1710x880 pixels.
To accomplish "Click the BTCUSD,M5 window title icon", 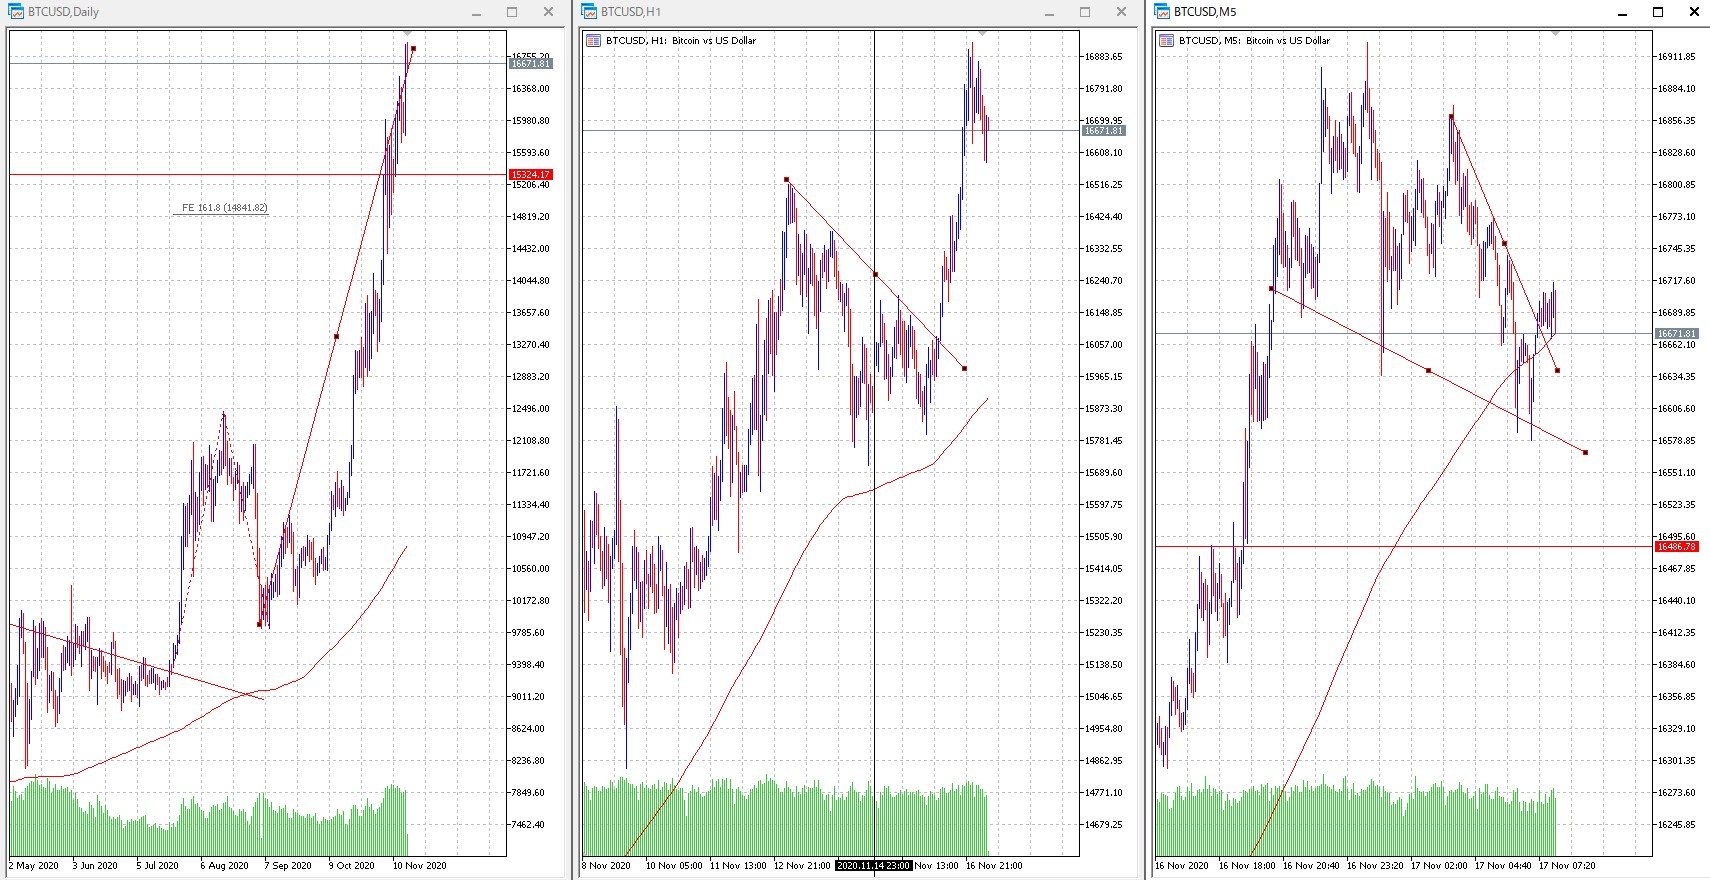I will [1162, 12].
